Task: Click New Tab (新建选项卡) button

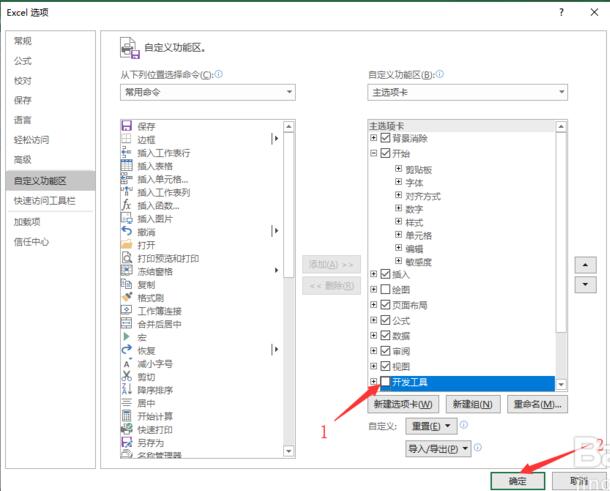Action: click(x=403, y=404)
